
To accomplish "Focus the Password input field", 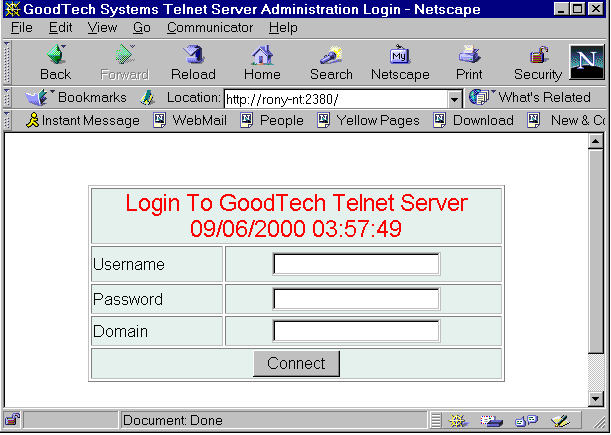I will tap(357, 299).
